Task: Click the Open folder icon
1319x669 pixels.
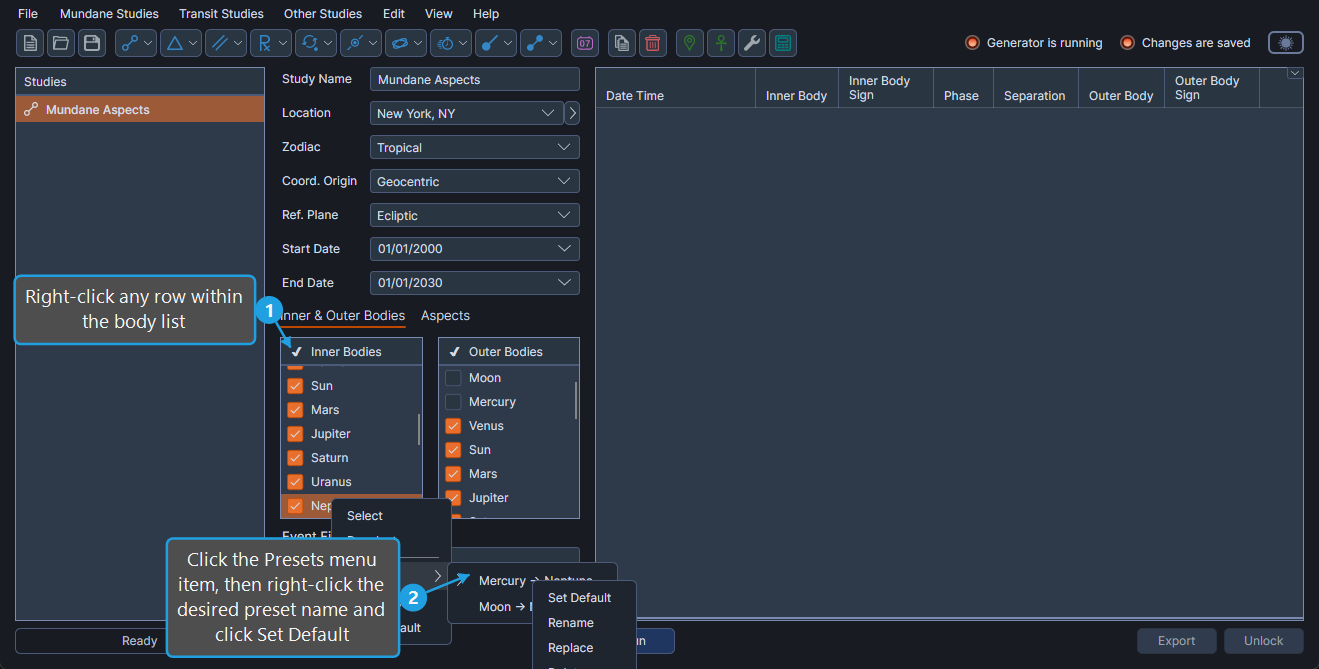Action: [61, 43]
